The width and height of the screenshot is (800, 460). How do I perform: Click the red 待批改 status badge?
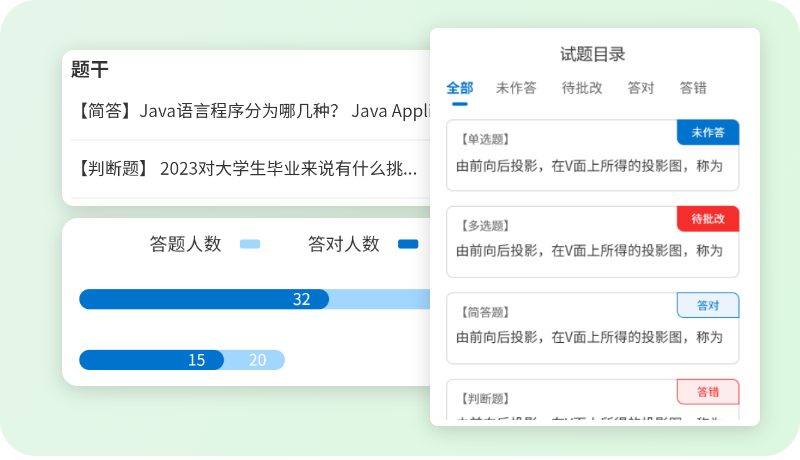point(708,218)
